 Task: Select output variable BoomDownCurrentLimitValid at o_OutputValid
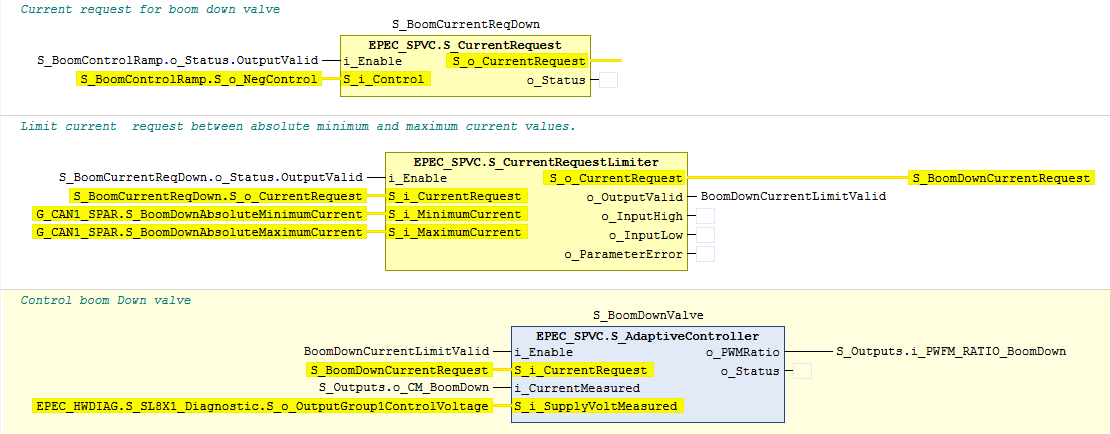coord(792,196)
